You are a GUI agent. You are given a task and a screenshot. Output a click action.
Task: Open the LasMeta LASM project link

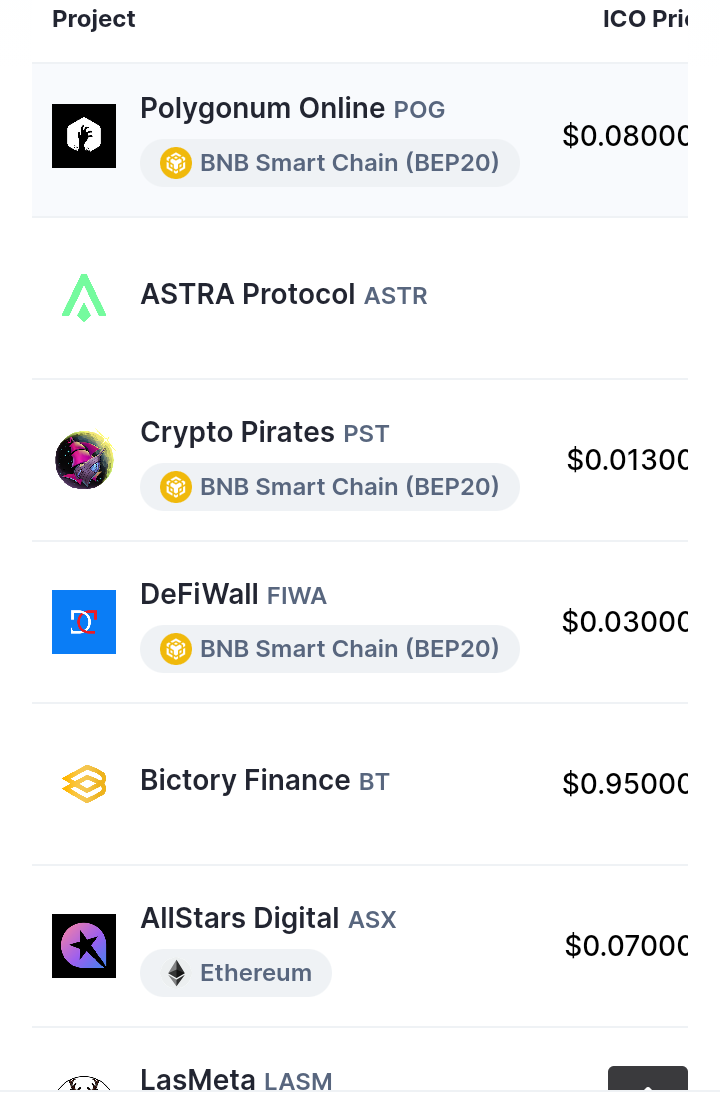click(236, 1079)
